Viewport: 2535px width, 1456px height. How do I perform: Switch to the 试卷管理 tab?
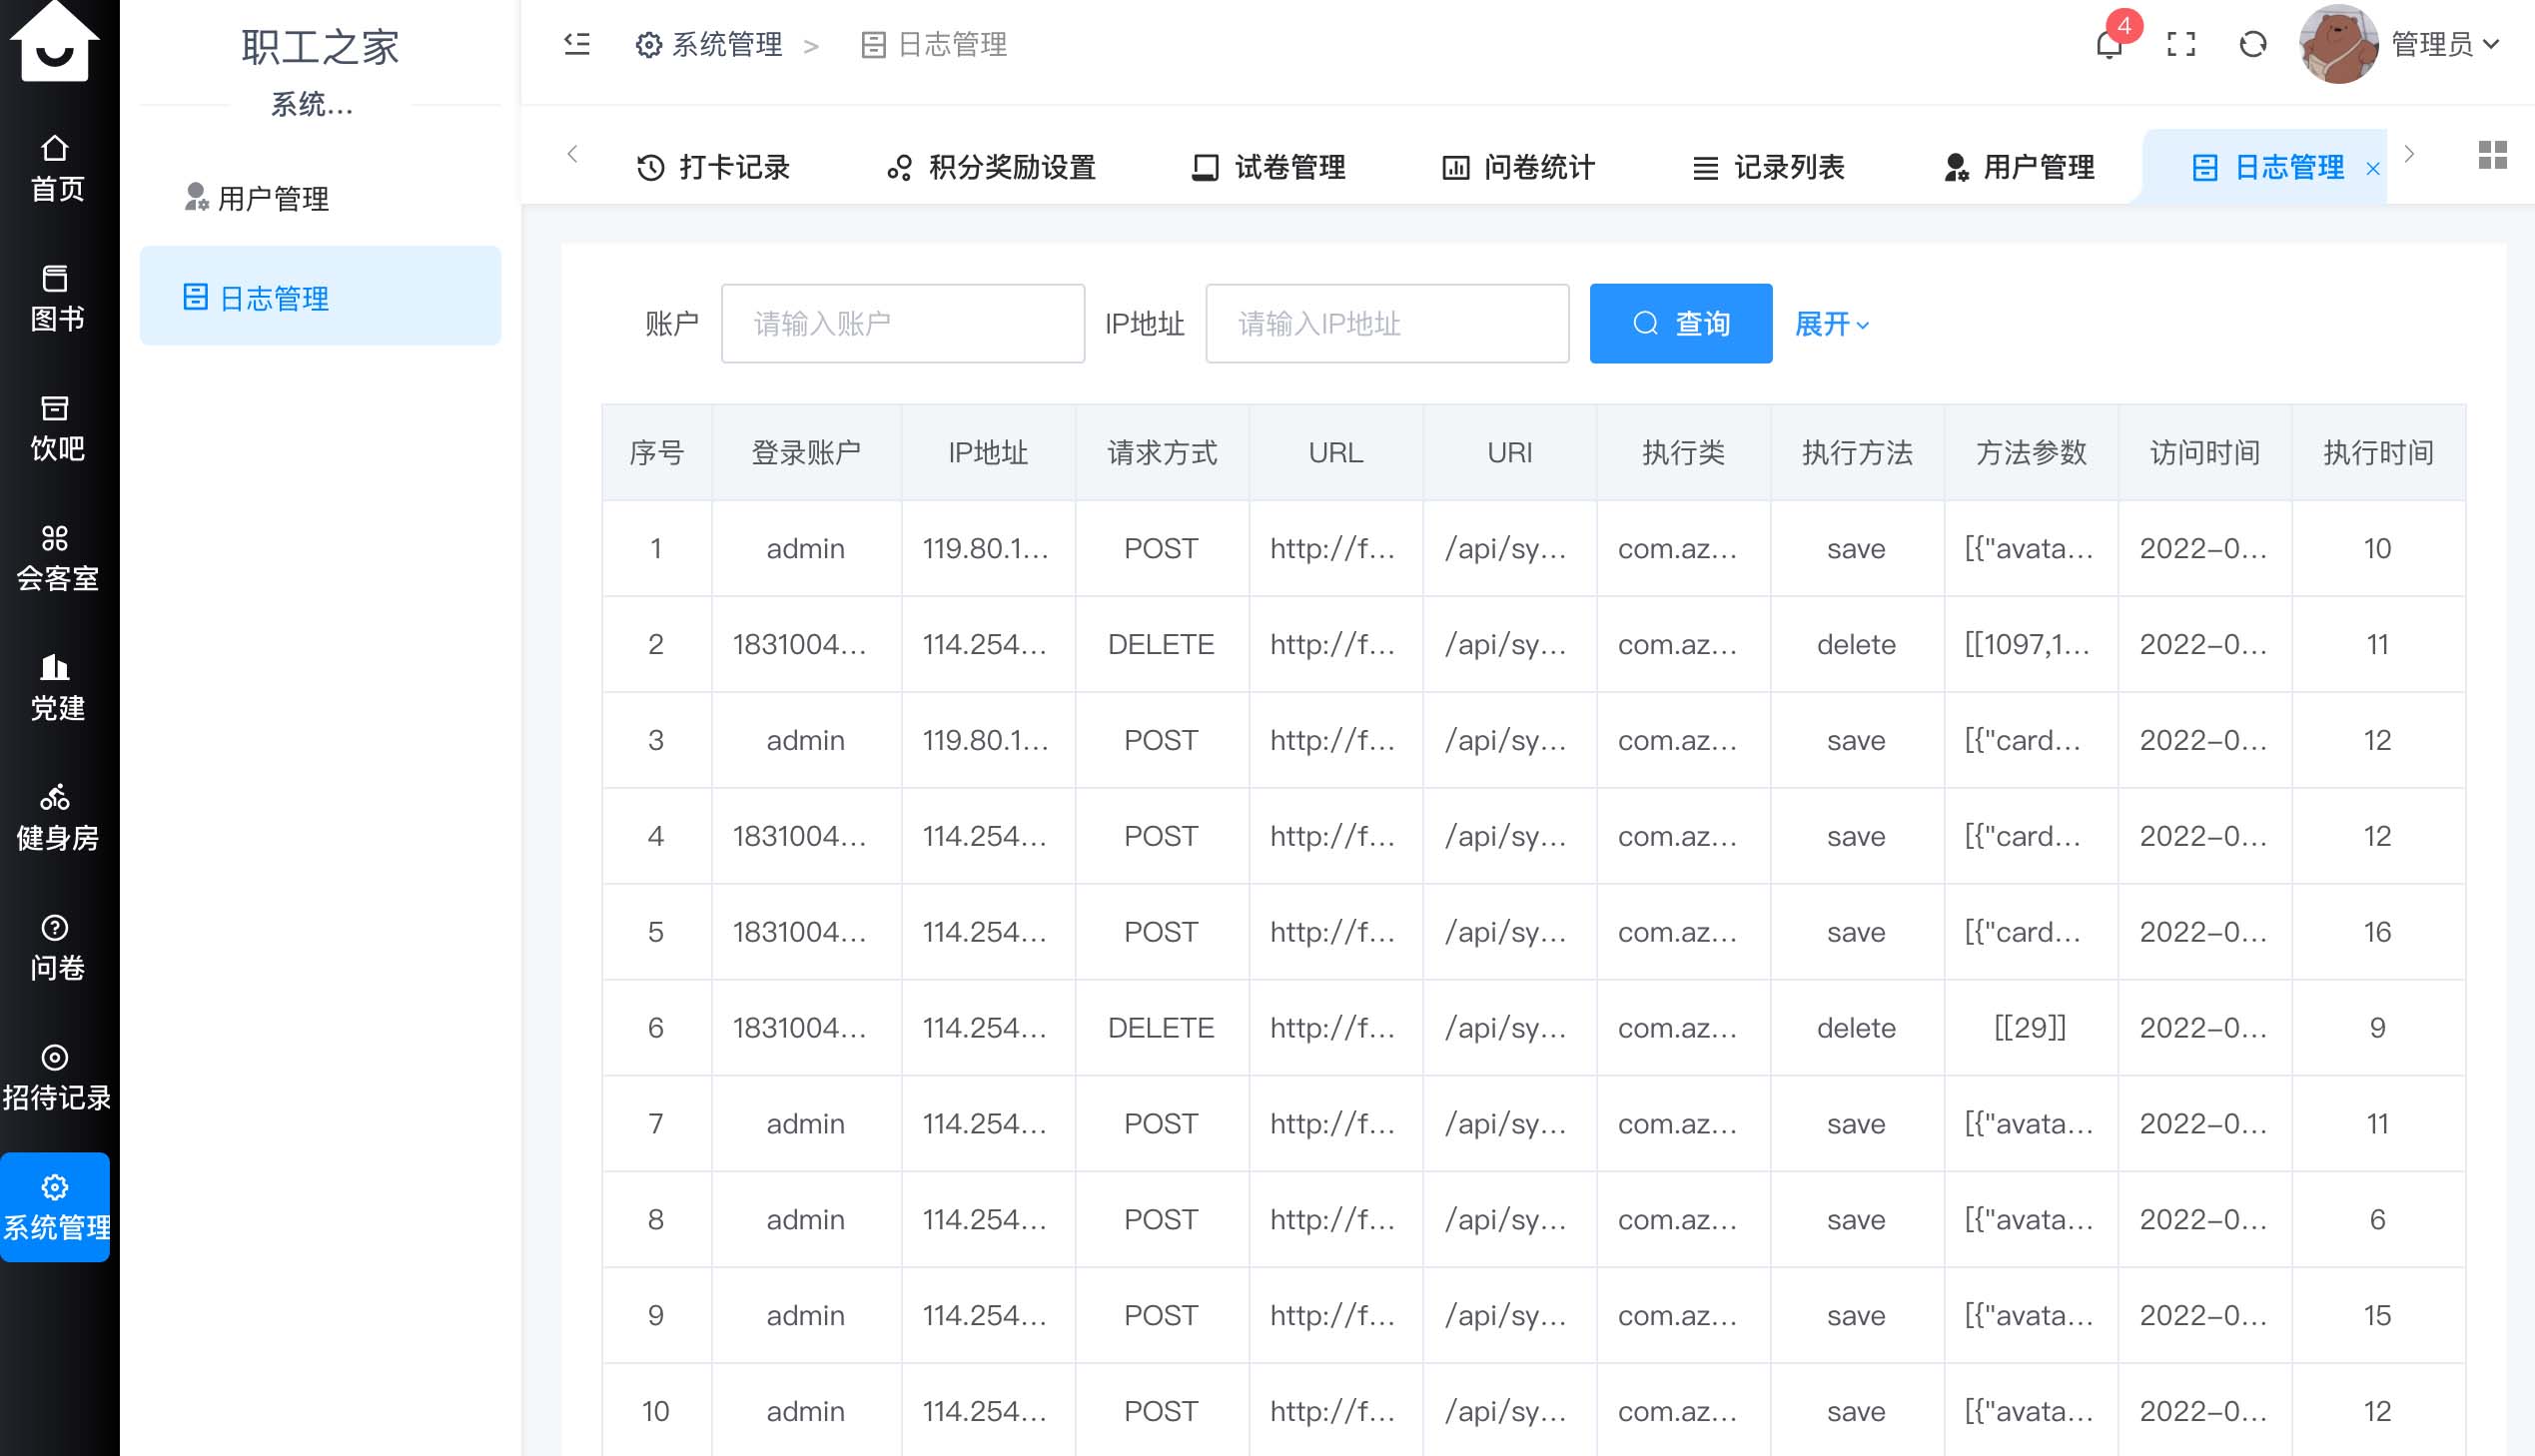click(x=1268, y=167)
